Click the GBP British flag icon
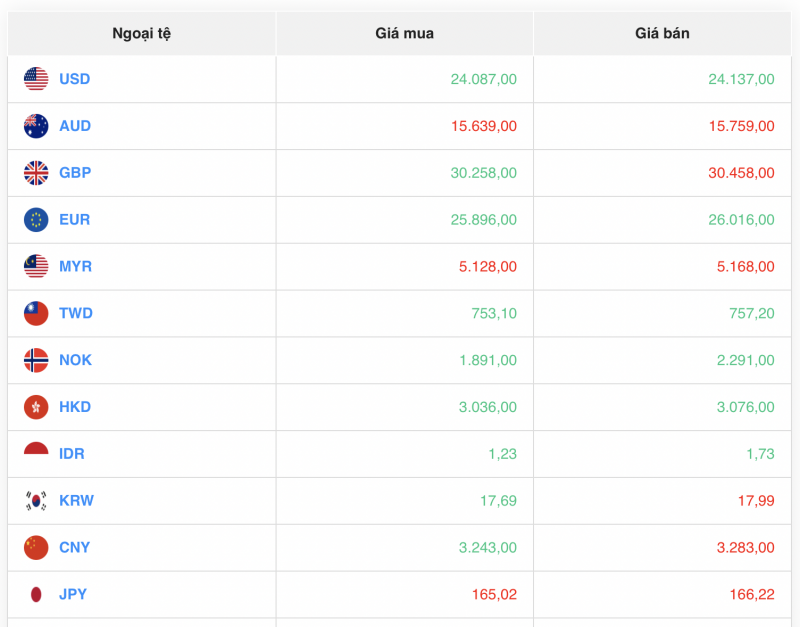 coord(36,173)
